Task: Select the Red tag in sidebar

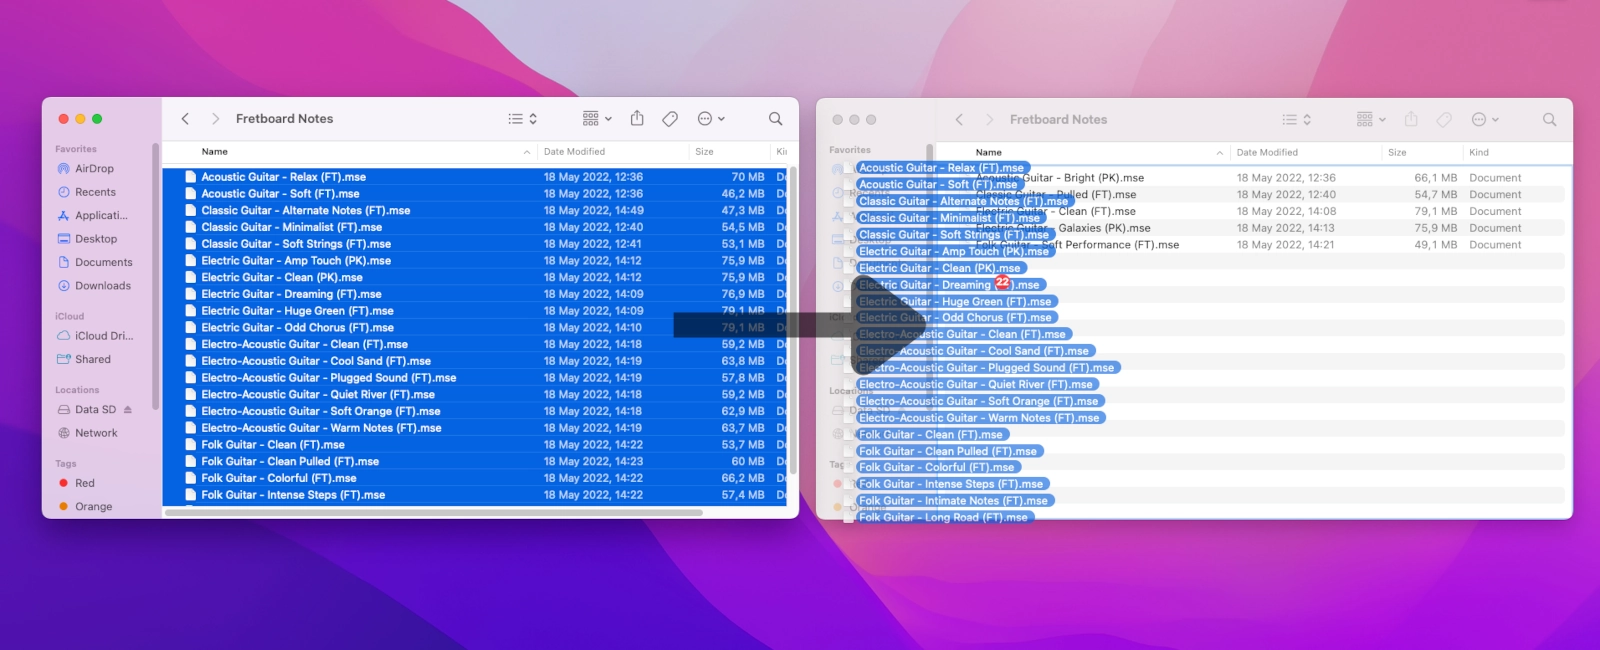Action: 85,483
